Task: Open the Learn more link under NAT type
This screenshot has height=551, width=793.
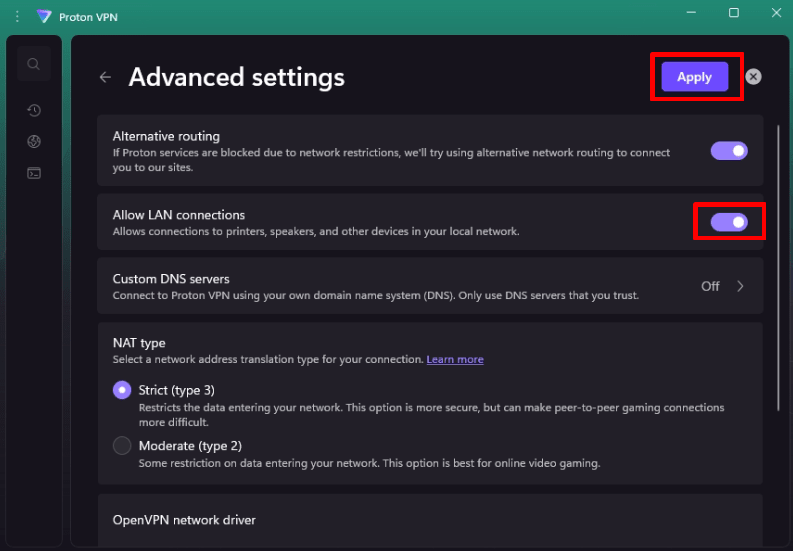Action: tap(455, 359)
